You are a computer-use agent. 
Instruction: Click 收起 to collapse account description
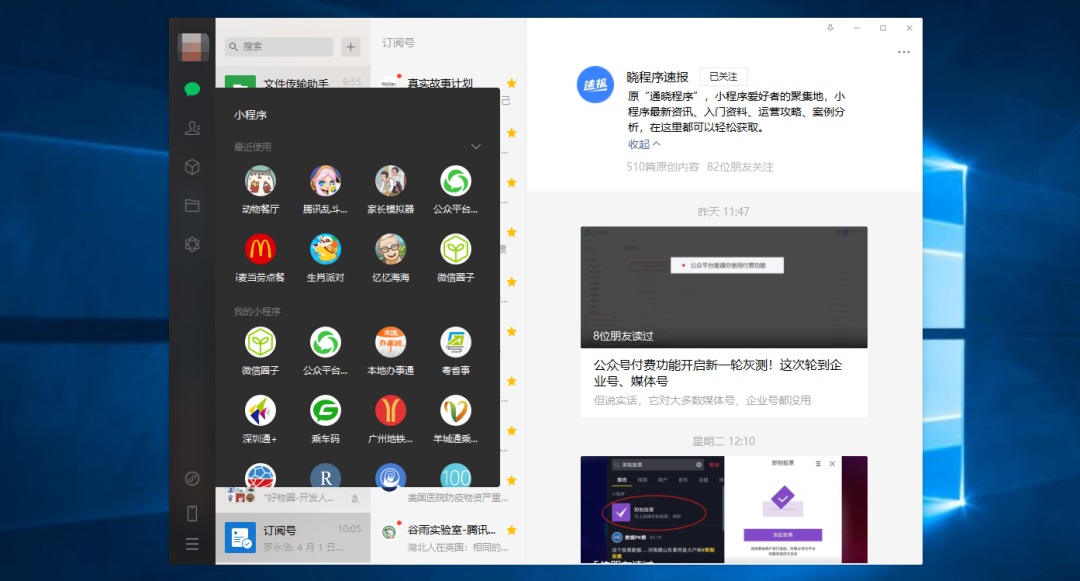[643, 145]
